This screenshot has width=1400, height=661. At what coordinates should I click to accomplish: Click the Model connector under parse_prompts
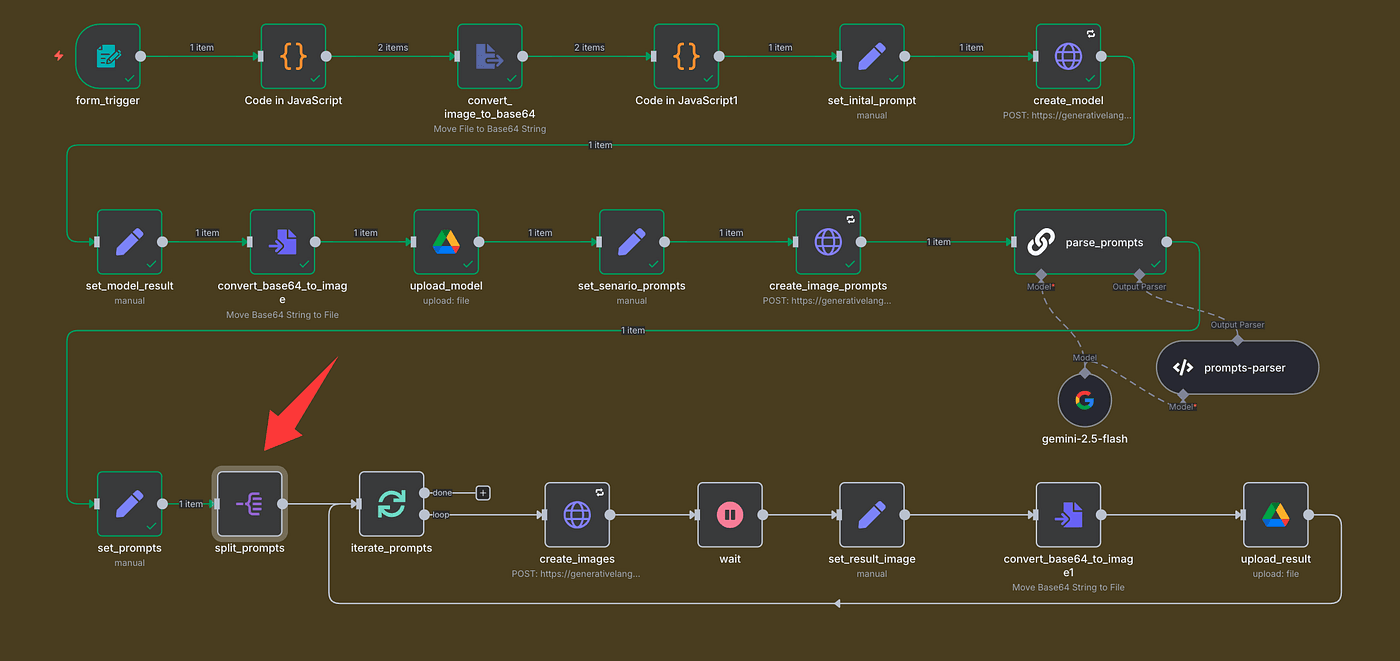(1041, 275)
